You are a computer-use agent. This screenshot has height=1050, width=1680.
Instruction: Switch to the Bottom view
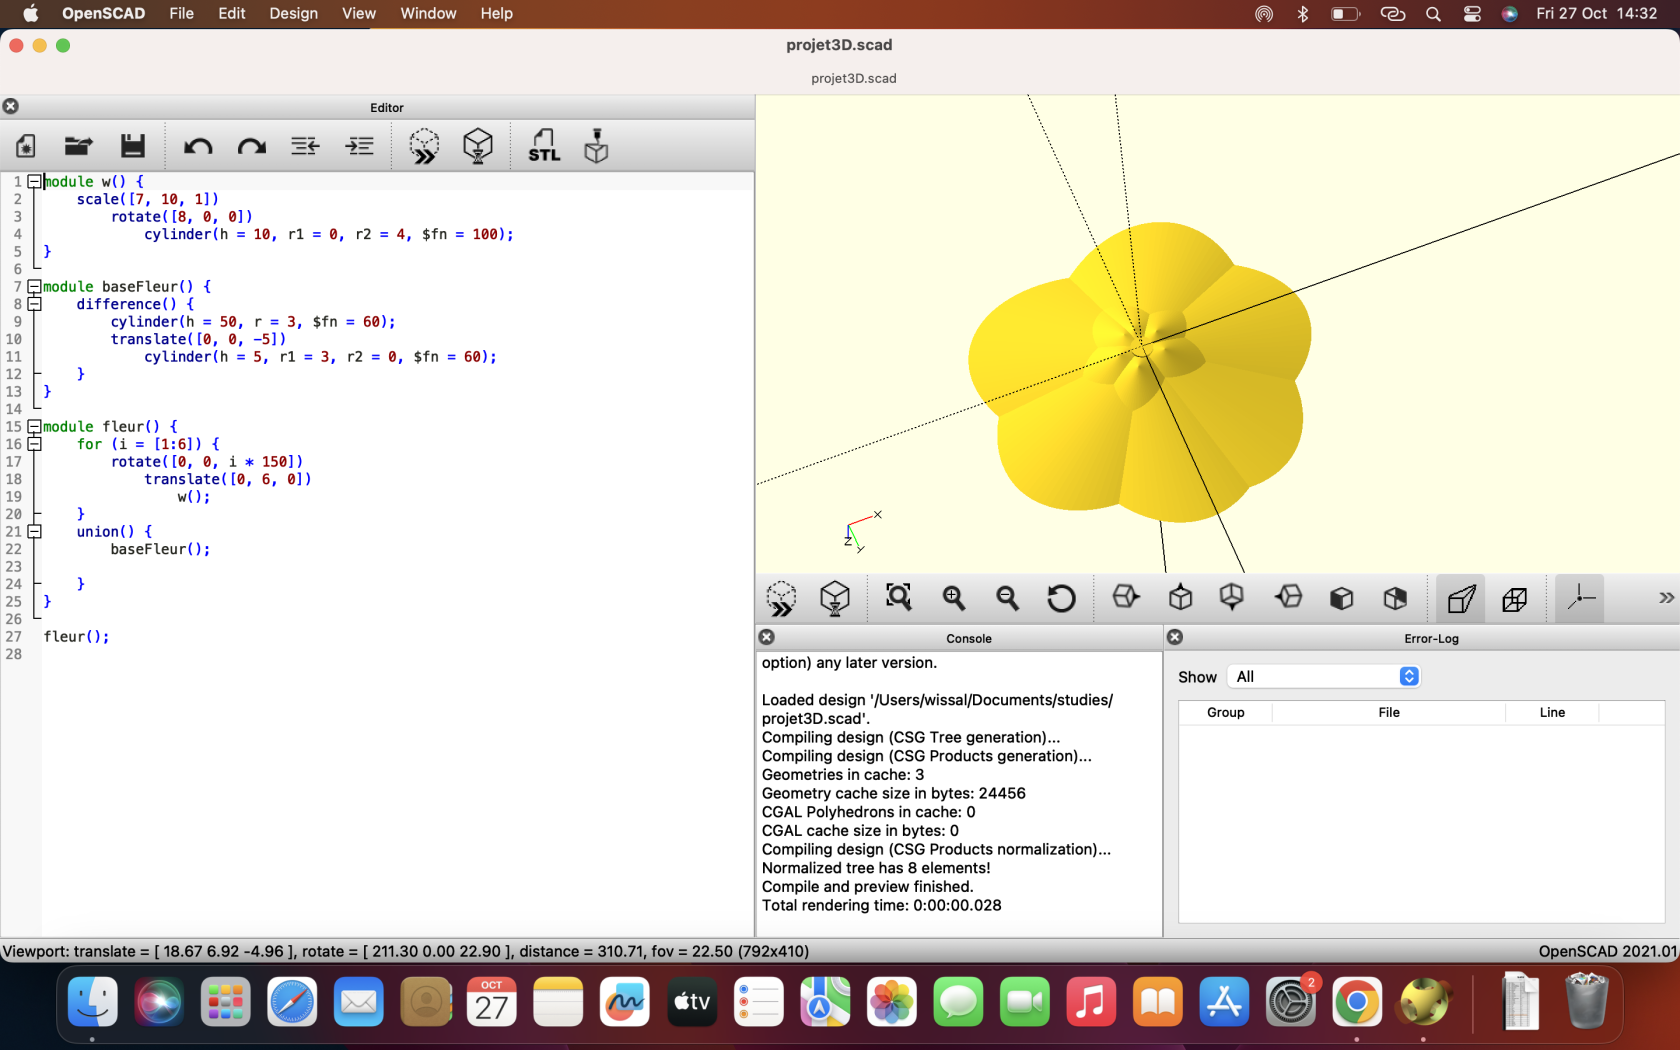point(1232,598)
